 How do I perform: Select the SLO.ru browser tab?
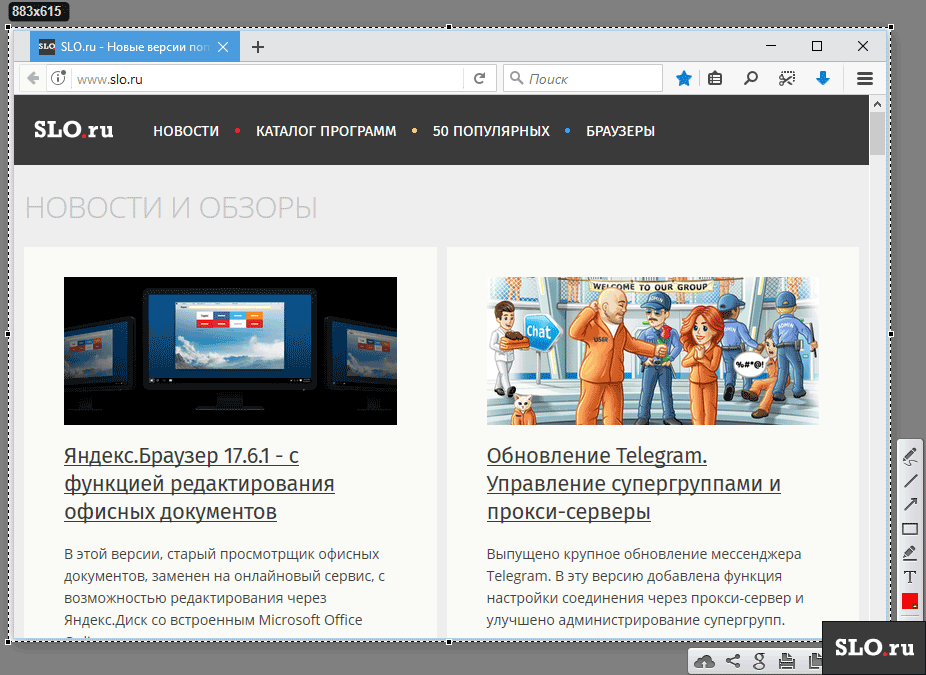click(x=135, y=47)
